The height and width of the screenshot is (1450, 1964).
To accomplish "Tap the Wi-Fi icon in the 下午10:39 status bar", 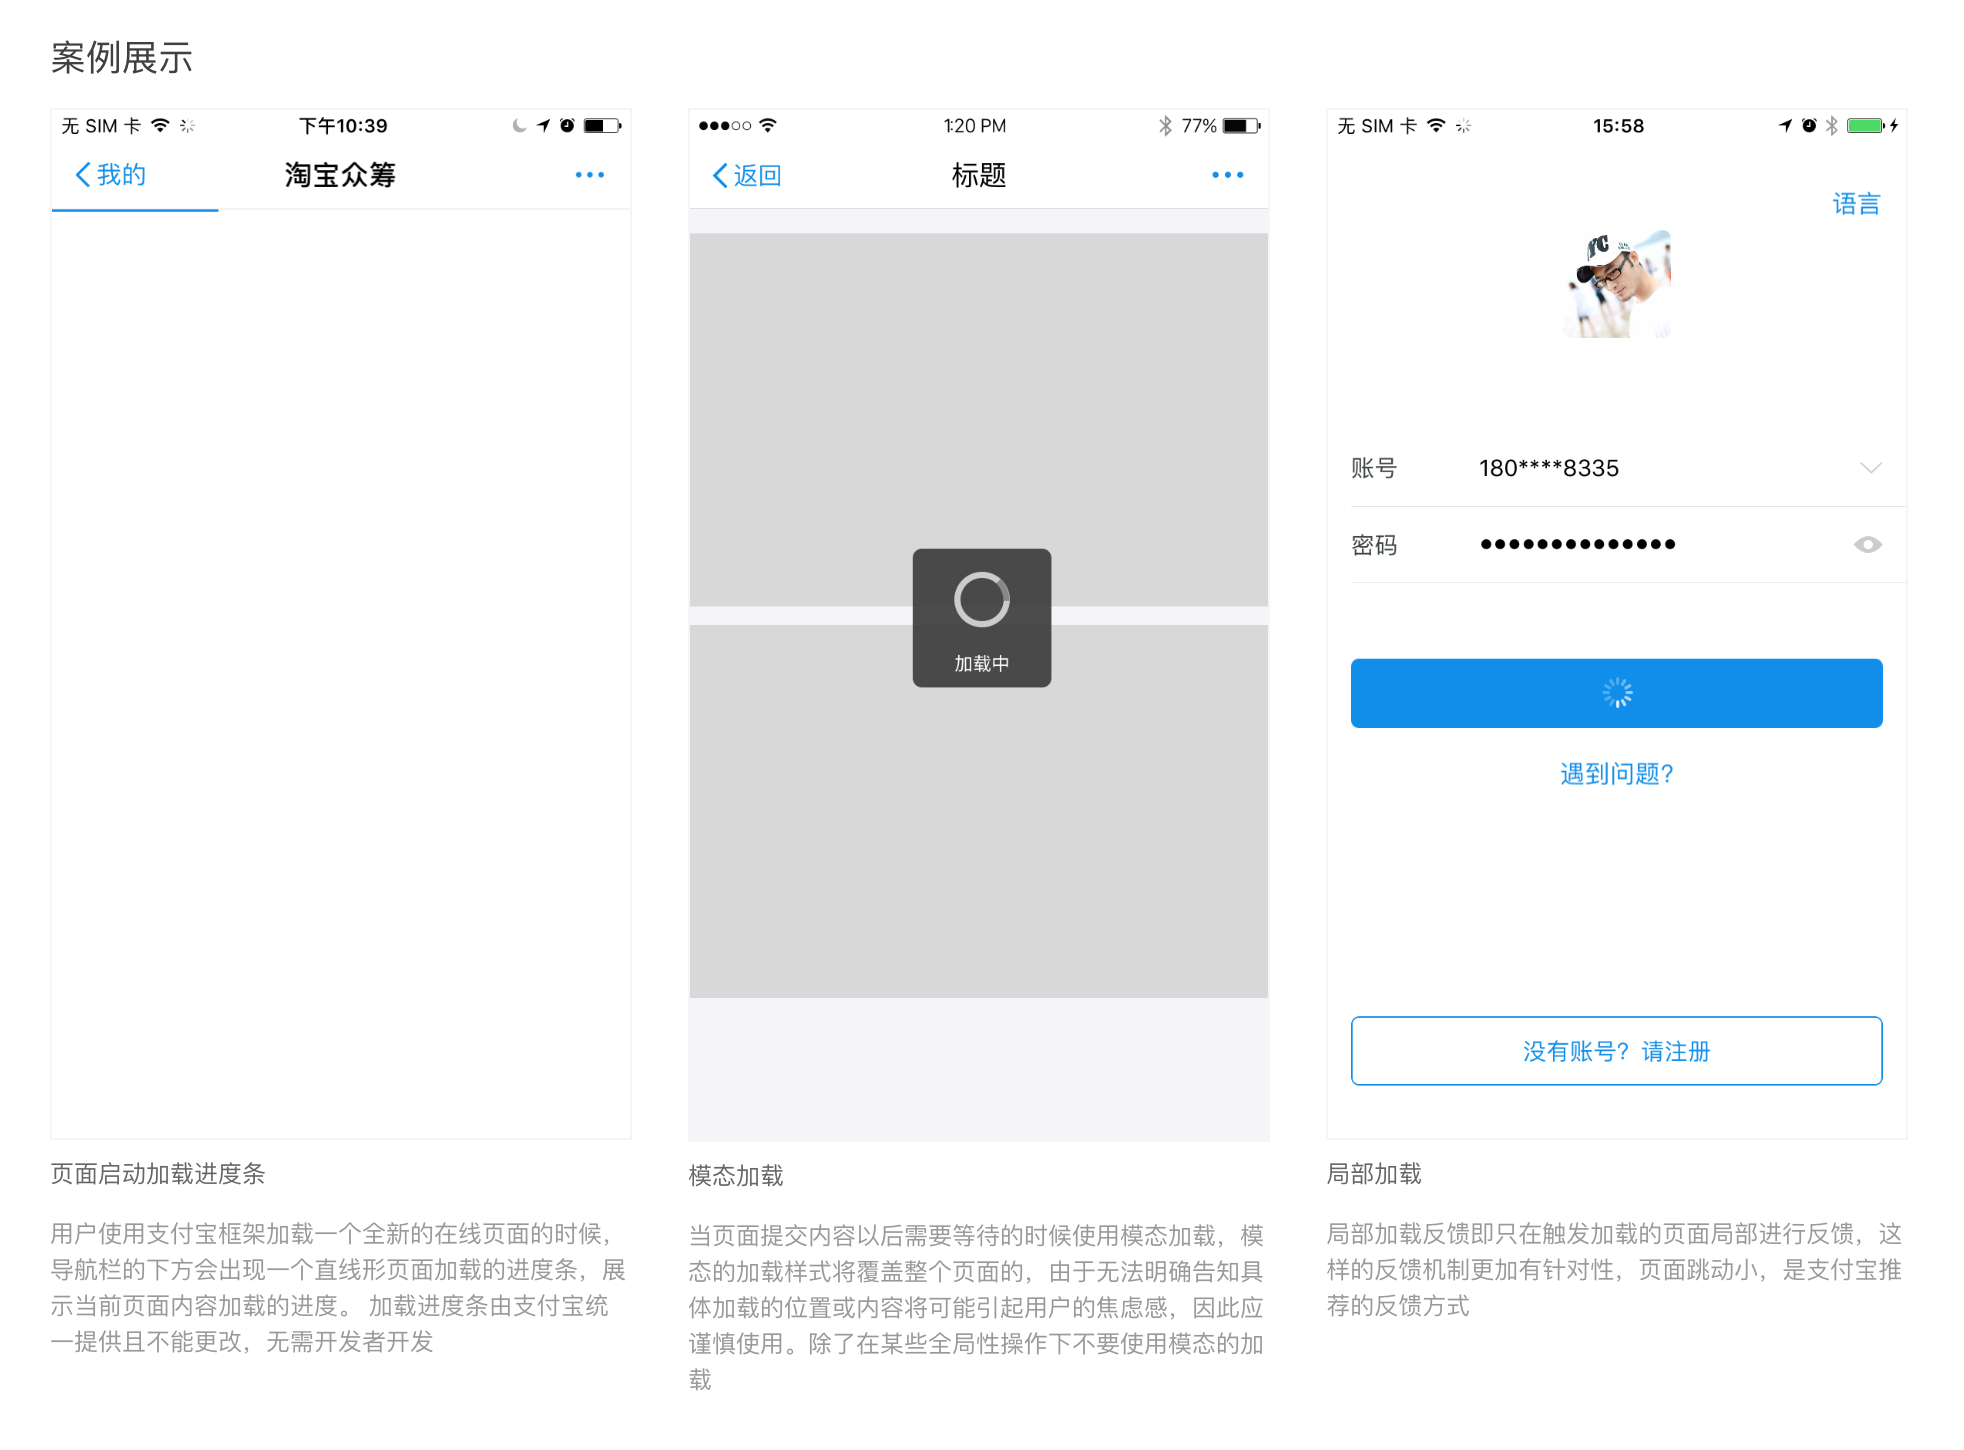I will pos(160,125).
